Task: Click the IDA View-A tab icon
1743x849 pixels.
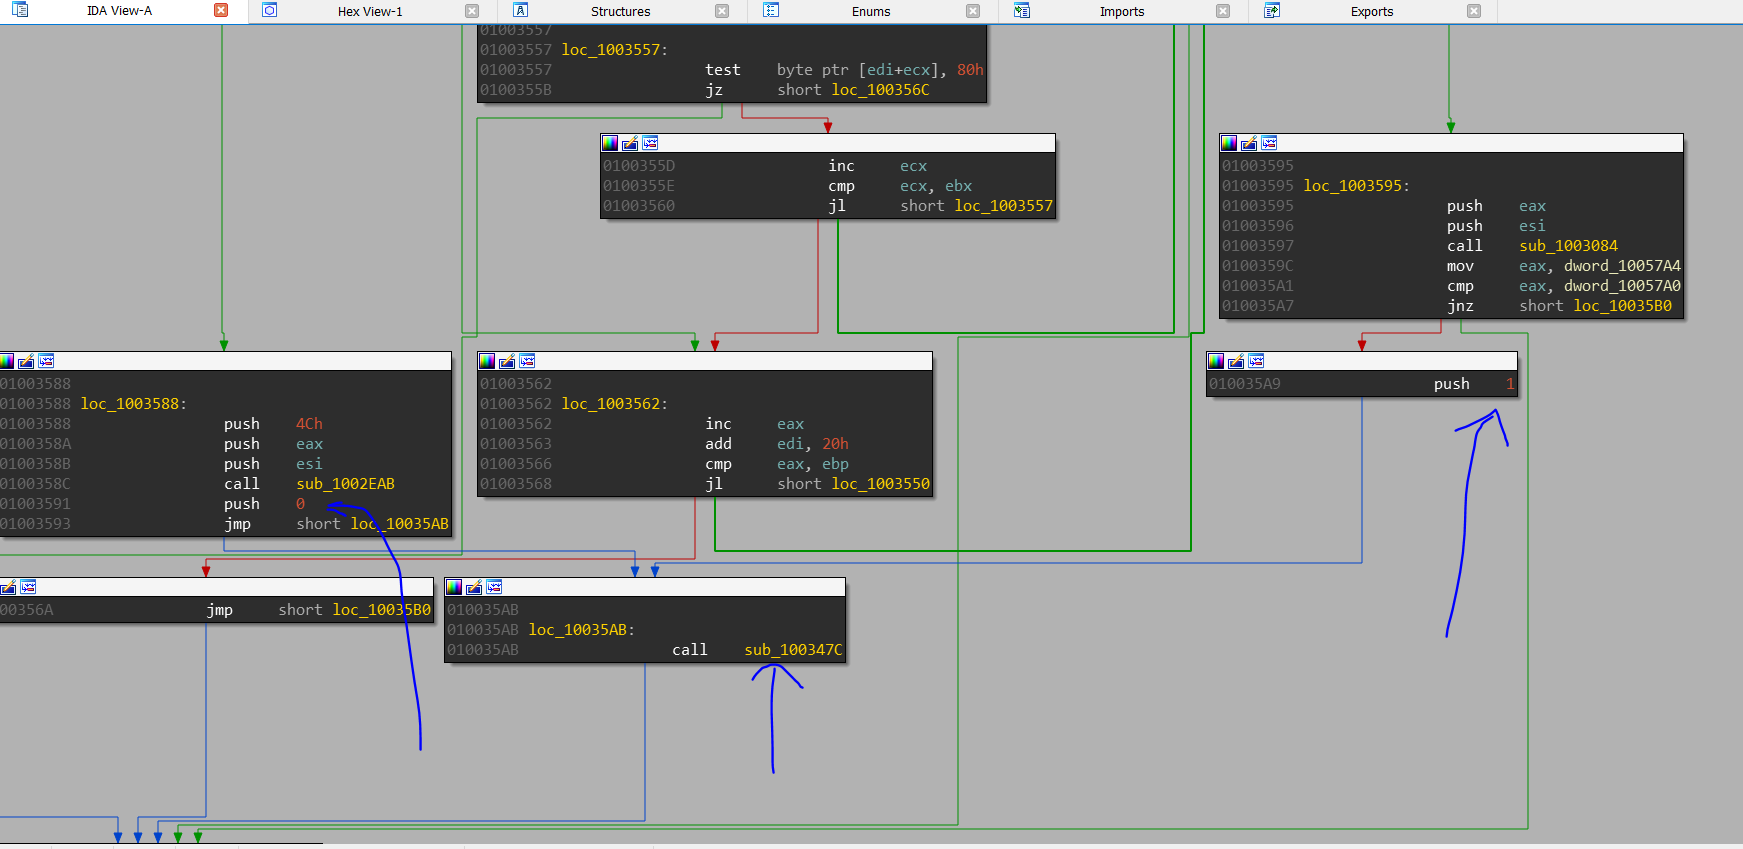Action: click(20, 10)
